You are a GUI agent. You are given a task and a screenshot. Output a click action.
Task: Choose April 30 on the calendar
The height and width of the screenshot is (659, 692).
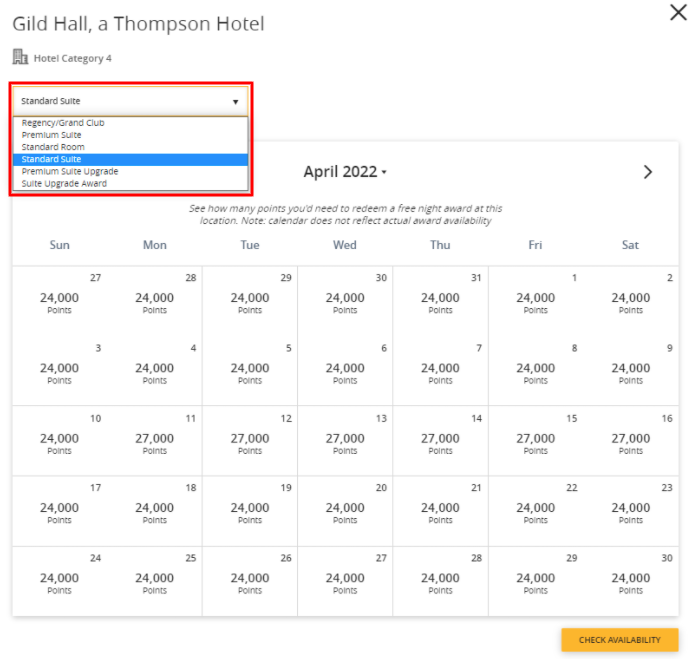coord(630,580)
